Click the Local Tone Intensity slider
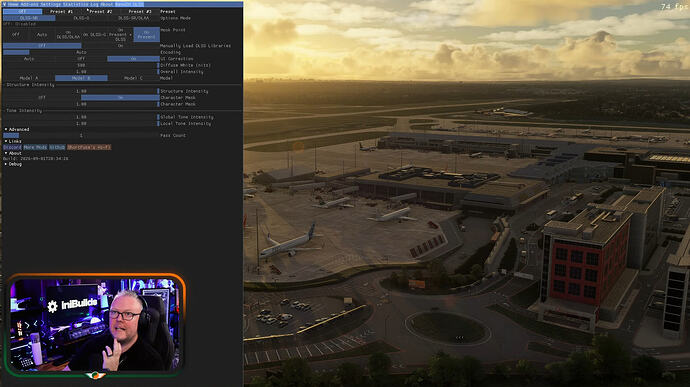 point(81,124)
